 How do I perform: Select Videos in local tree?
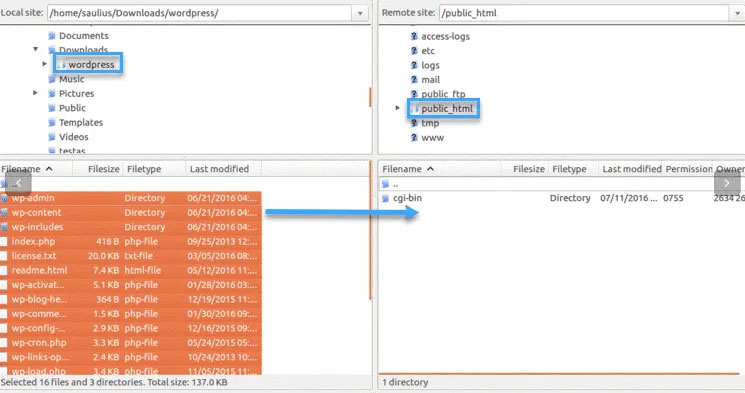click(x=74, y=137)
